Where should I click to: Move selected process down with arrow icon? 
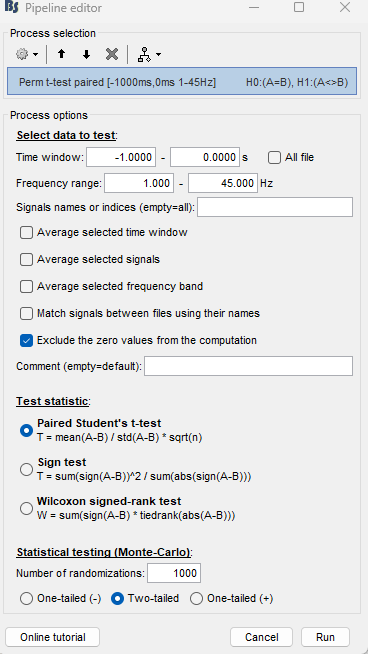[86, 54]
